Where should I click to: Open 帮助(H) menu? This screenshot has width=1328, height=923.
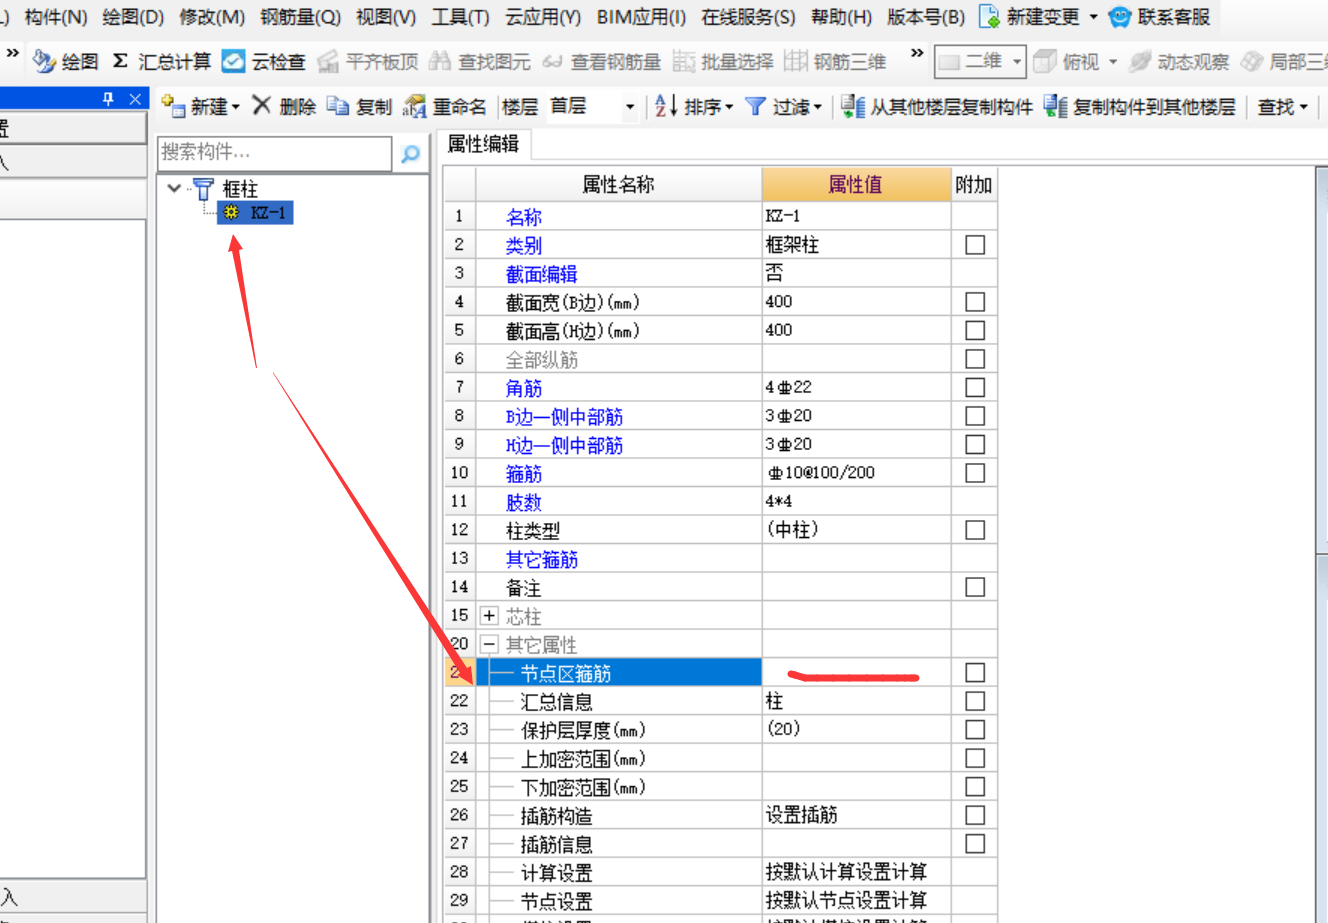pos(841,17)
